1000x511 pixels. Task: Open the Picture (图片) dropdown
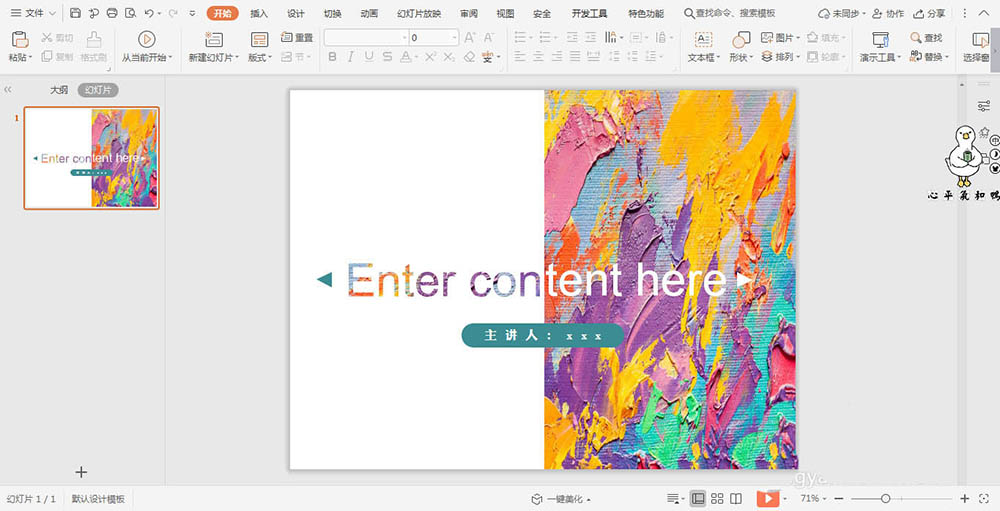pyautogui.click(x=779, y=38)
